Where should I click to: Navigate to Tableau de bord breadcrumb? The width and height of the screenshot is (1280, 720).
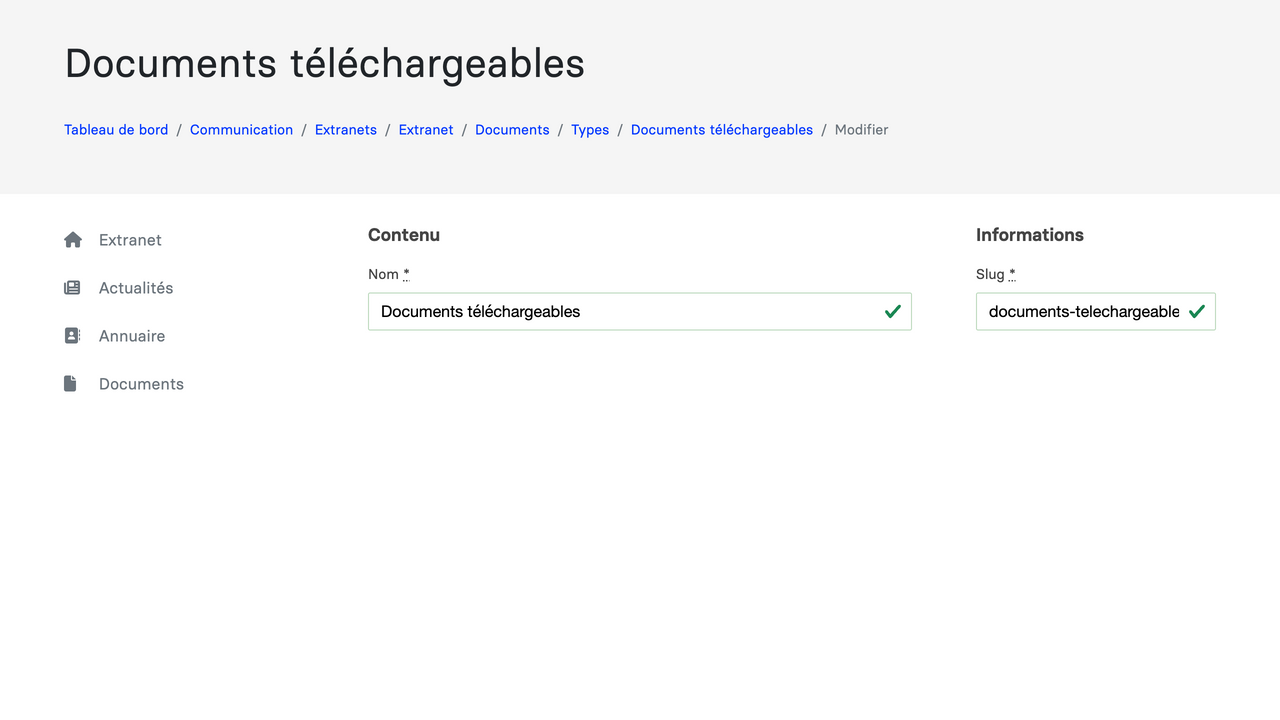116,130
